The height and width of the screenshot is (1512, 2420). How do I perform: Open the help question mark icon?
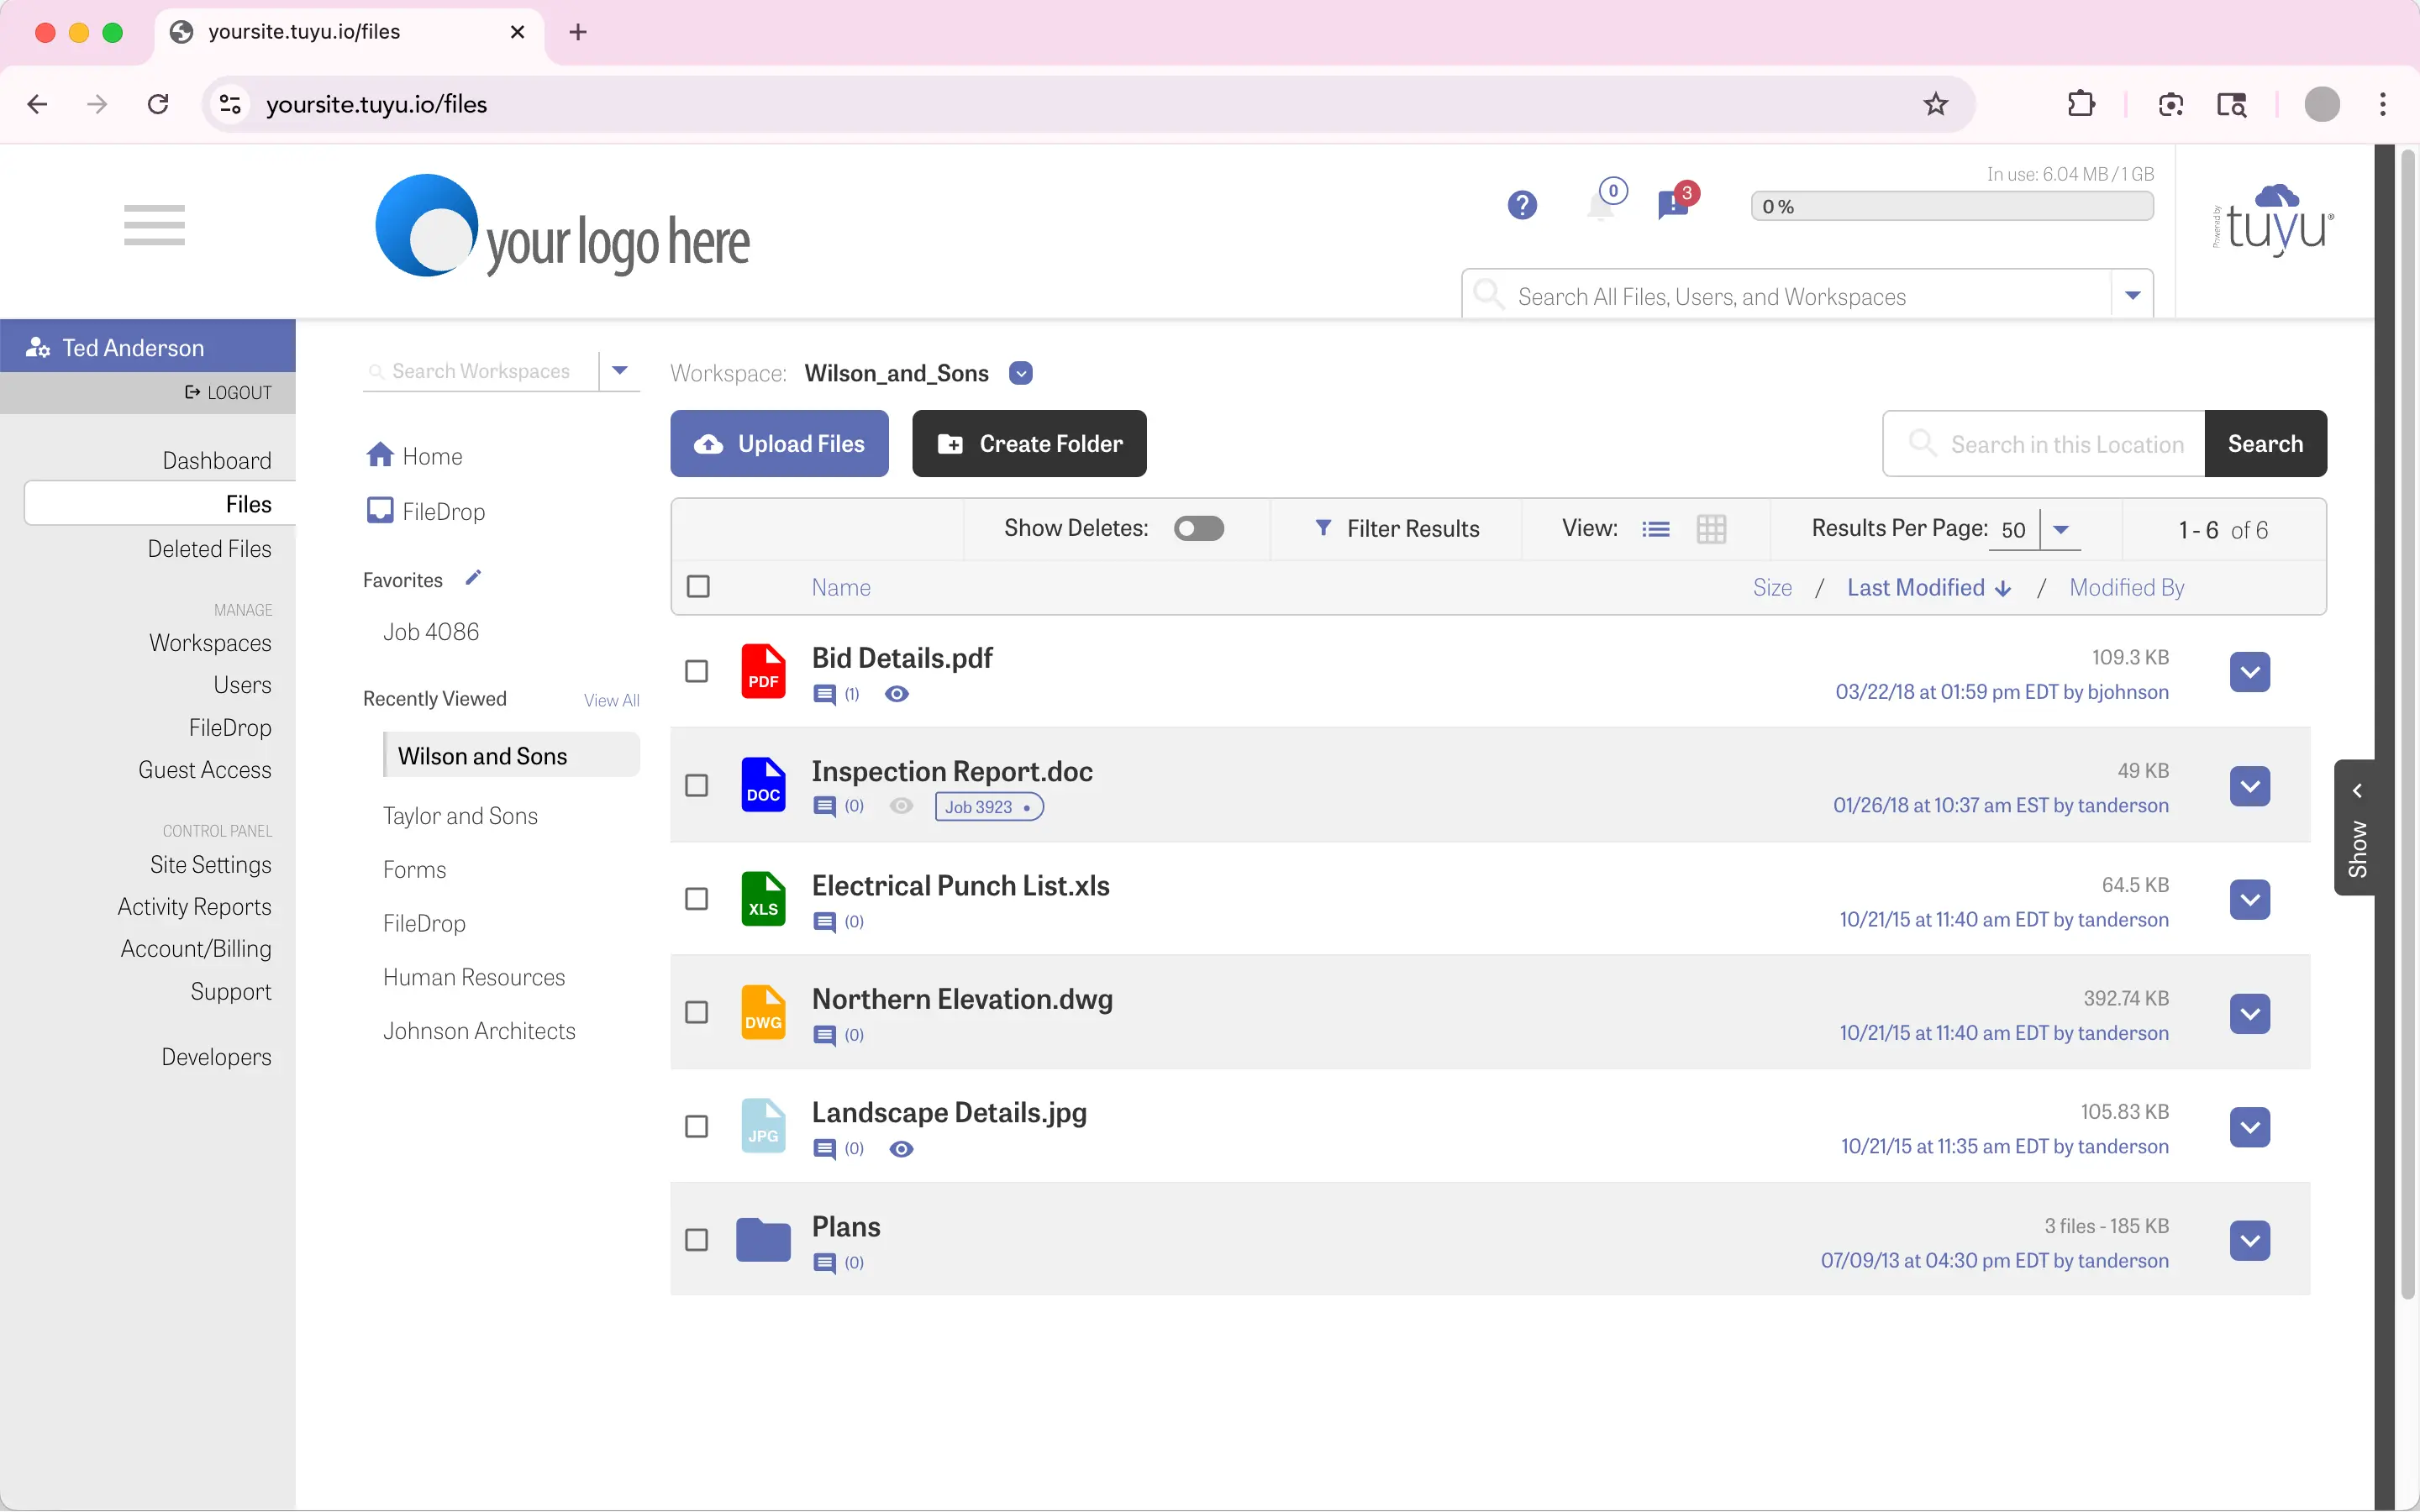[1522, 205]
